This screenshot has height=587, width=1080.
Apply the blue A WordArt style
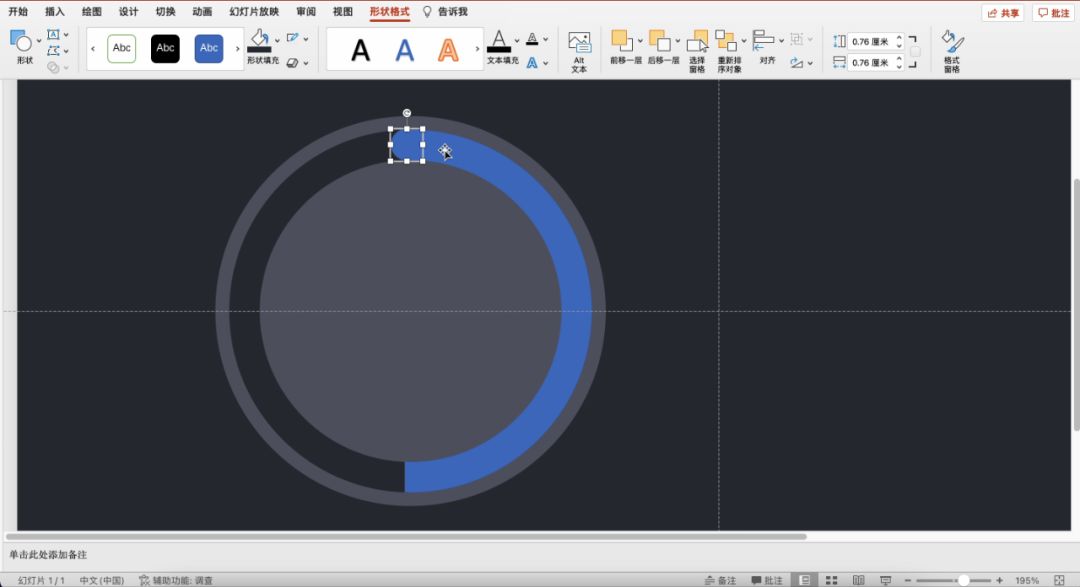pyautogui.click(x=404, y=50)
